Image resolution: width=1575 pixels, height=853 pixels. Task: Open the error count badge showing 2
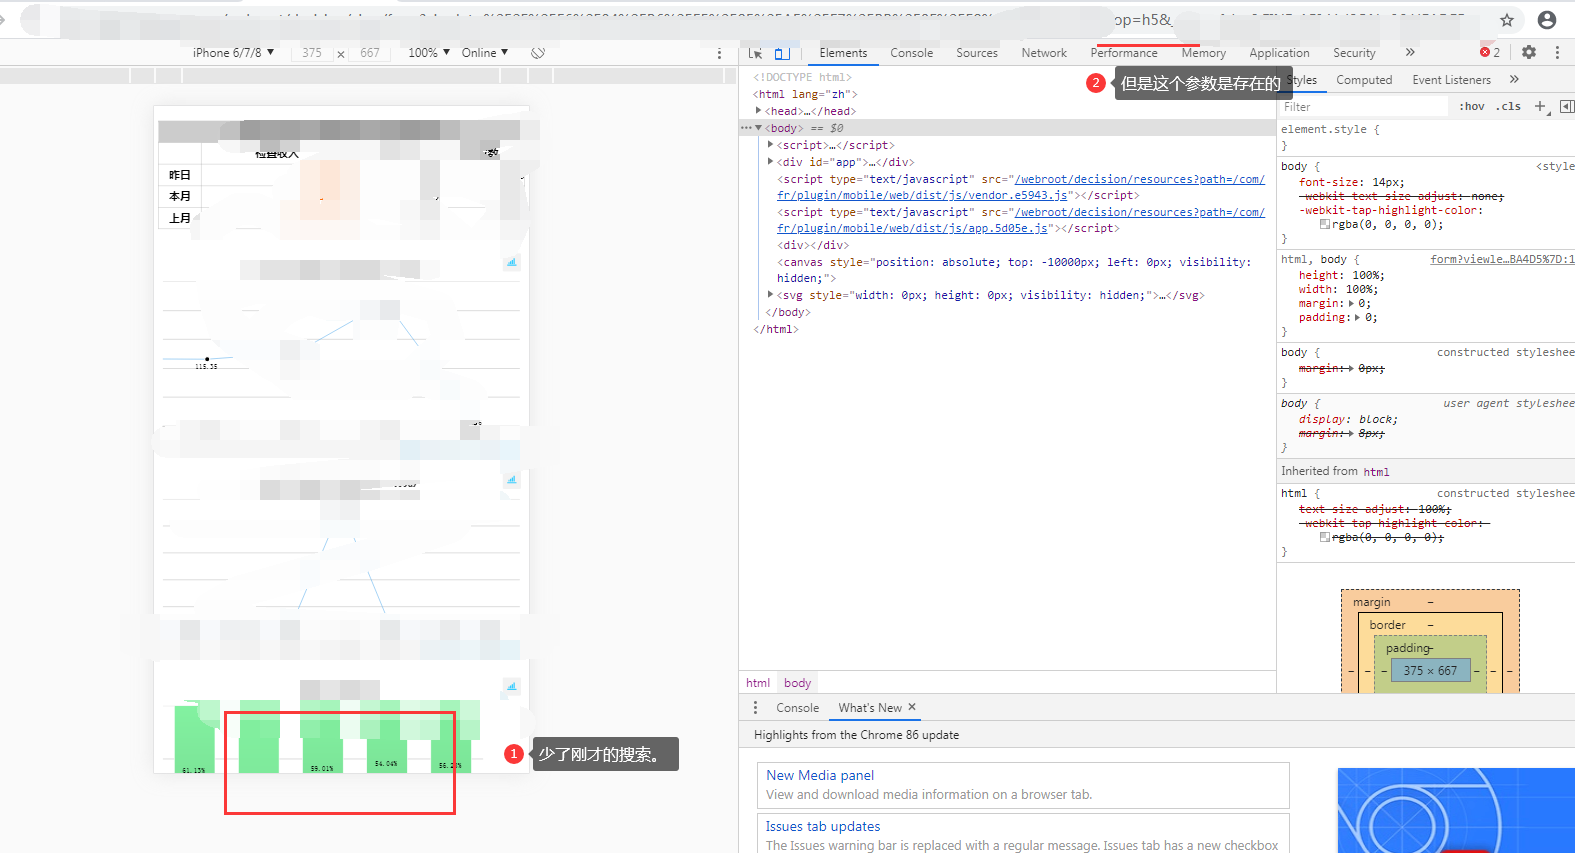coord(1490,52)
